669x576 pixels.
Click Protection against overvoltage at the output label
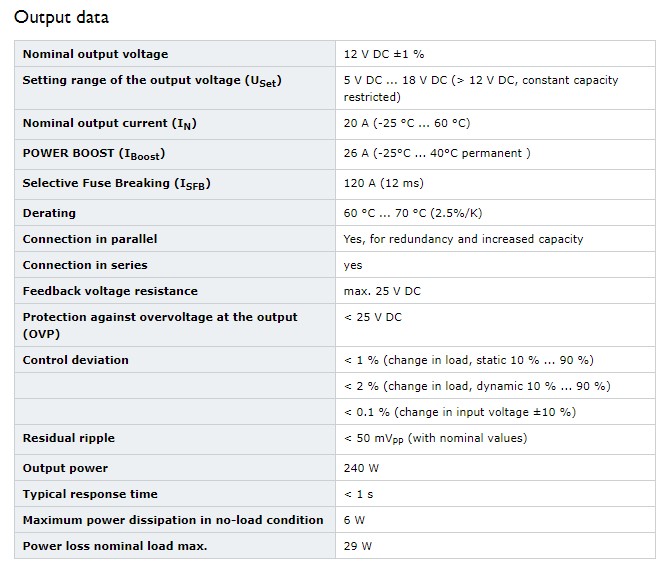pyautogui.click(x=160, y=325)
